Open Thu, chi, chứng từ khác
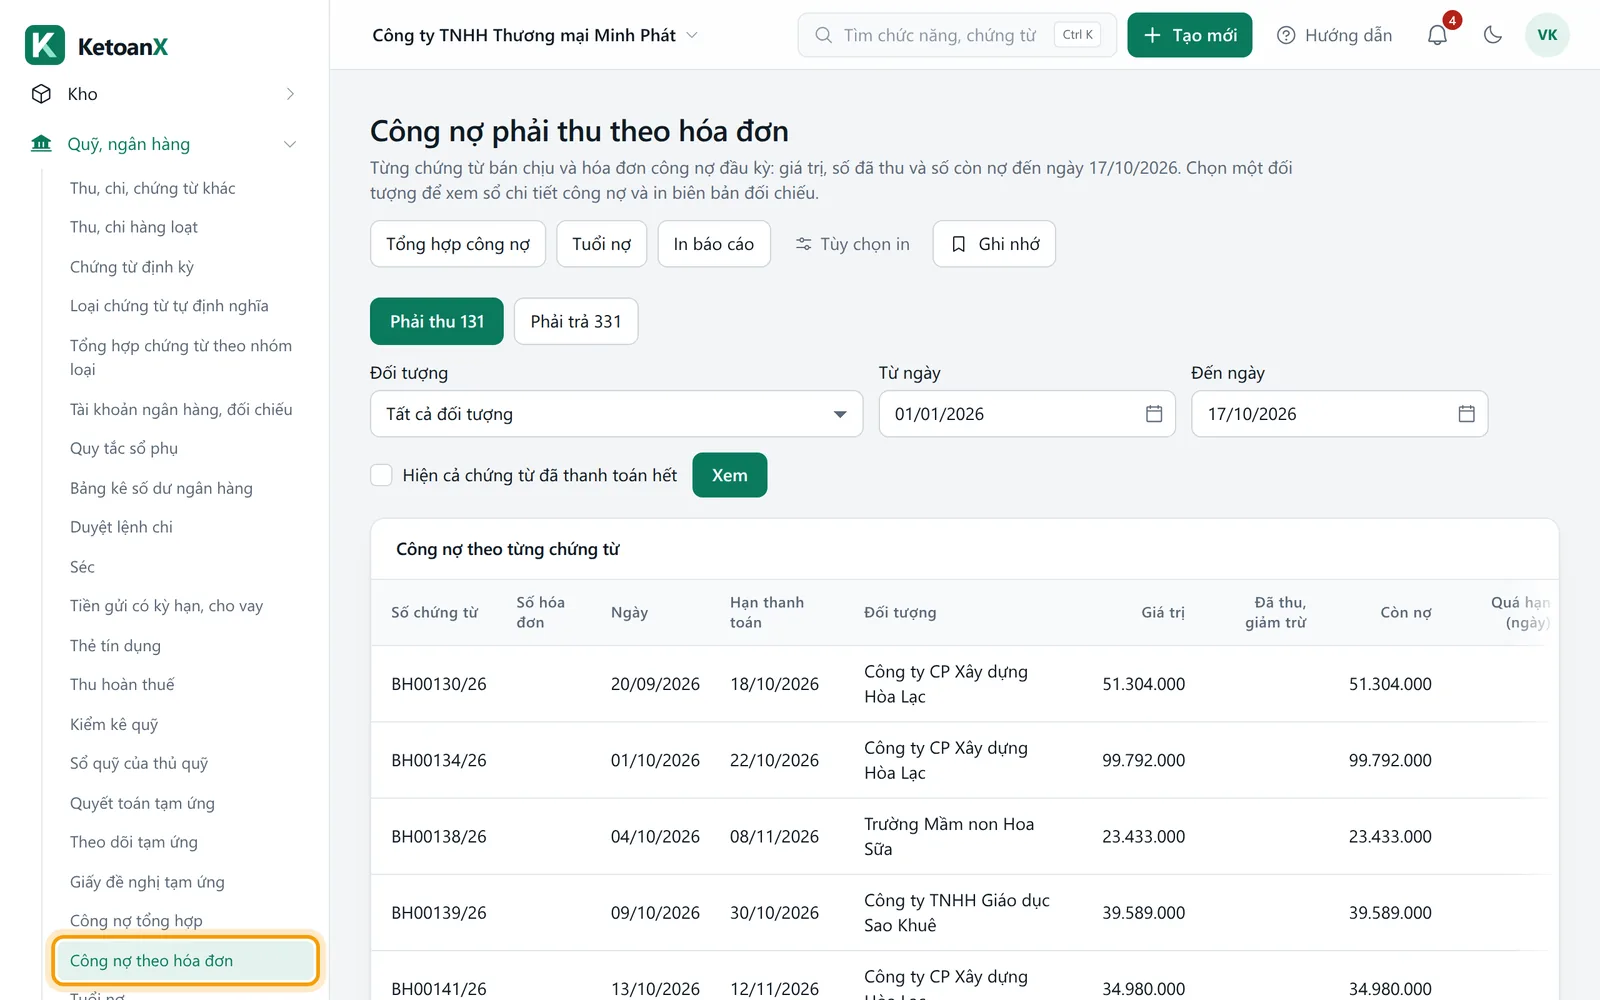This screenshot has width=1600, height=1000. coord(153,188)
